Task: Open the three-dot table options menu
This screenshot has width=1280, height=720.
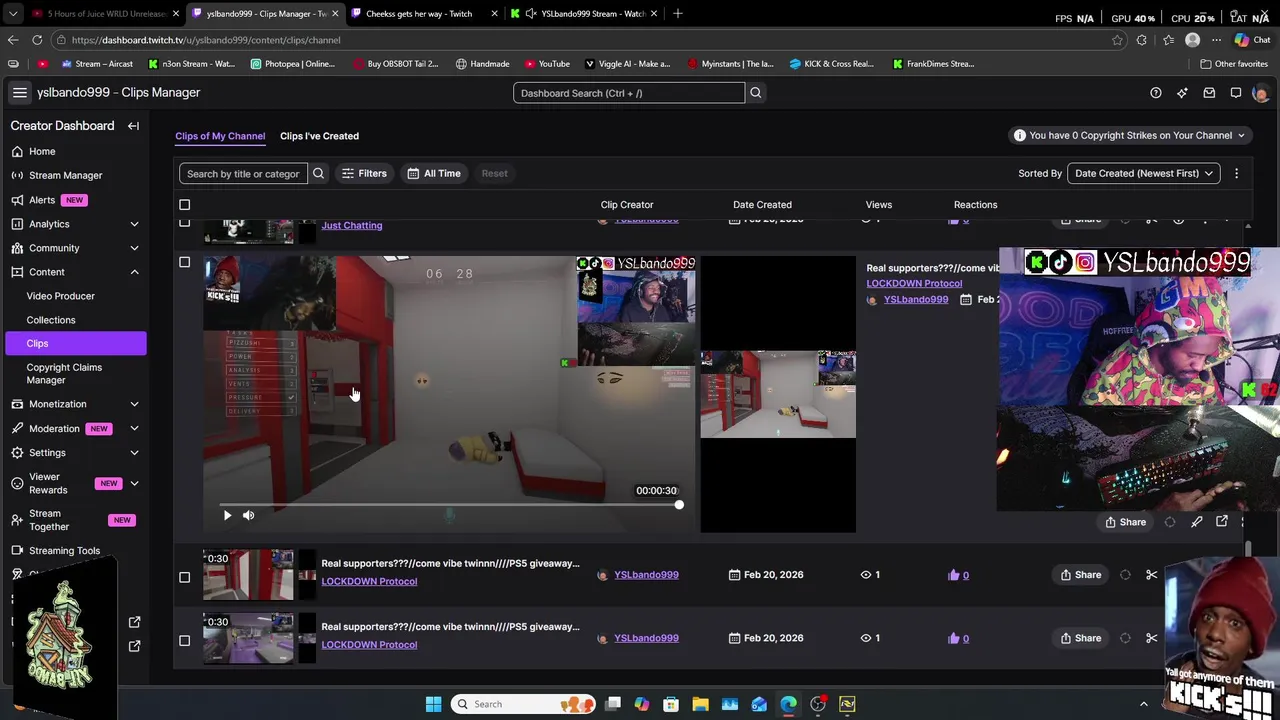Action: click(x=1236, y=173)
